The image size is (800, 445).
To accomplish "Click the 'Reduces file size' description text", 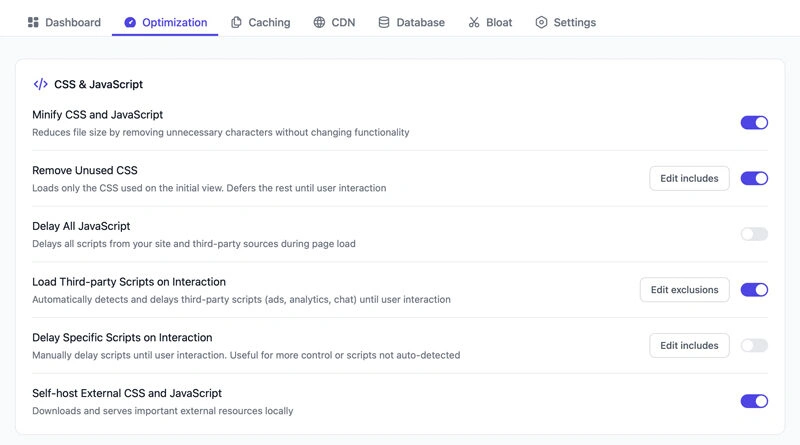I will click(221, 132).
